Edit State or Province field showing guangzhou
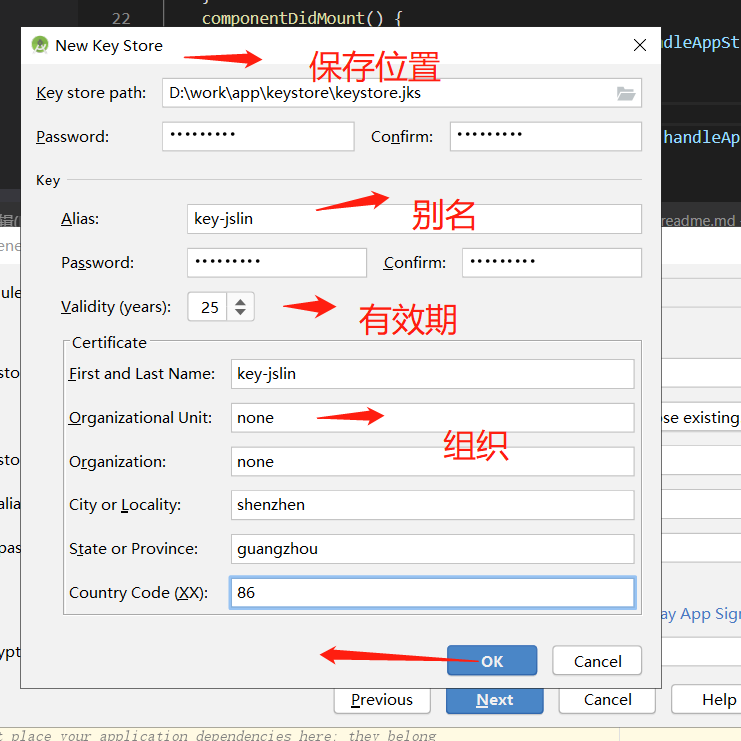Screen dimensions: 741x741 [432, 549]
